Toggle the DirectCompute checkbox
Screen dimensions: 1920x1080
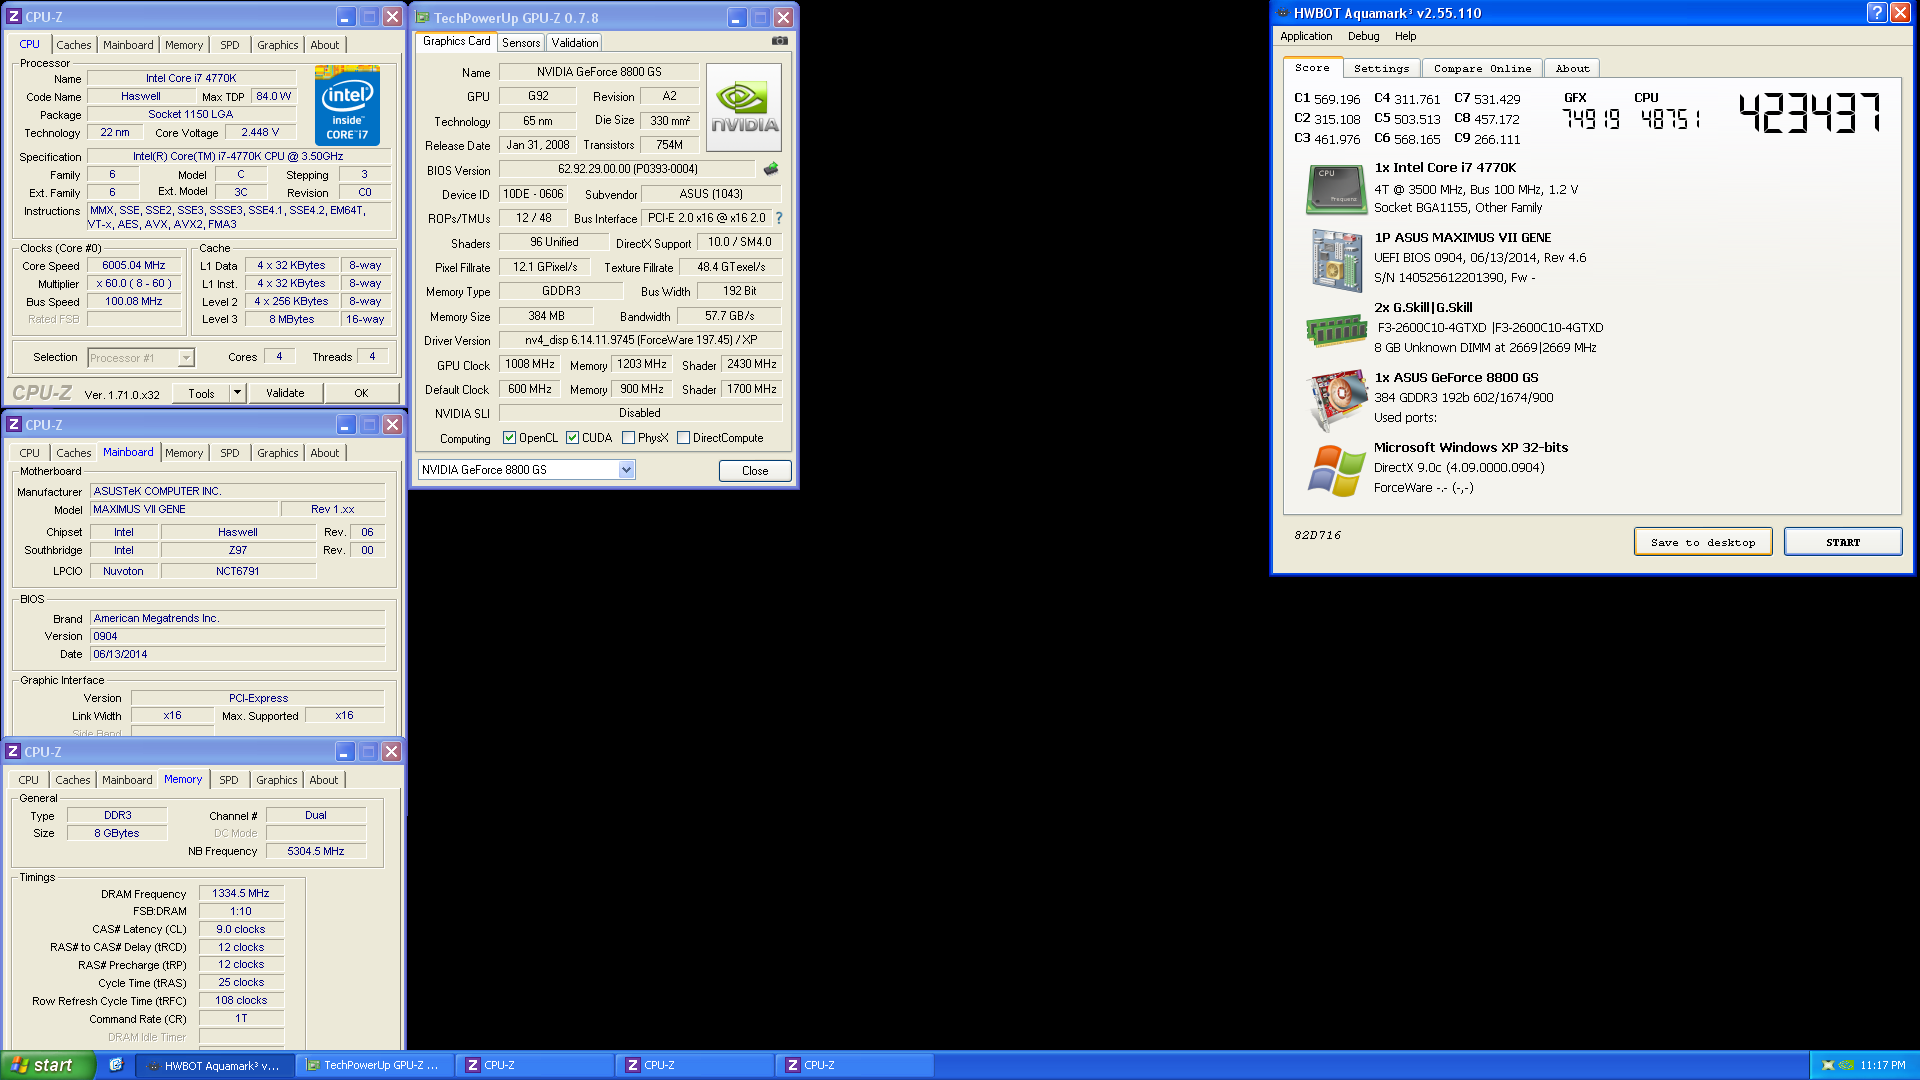(683, 438)
